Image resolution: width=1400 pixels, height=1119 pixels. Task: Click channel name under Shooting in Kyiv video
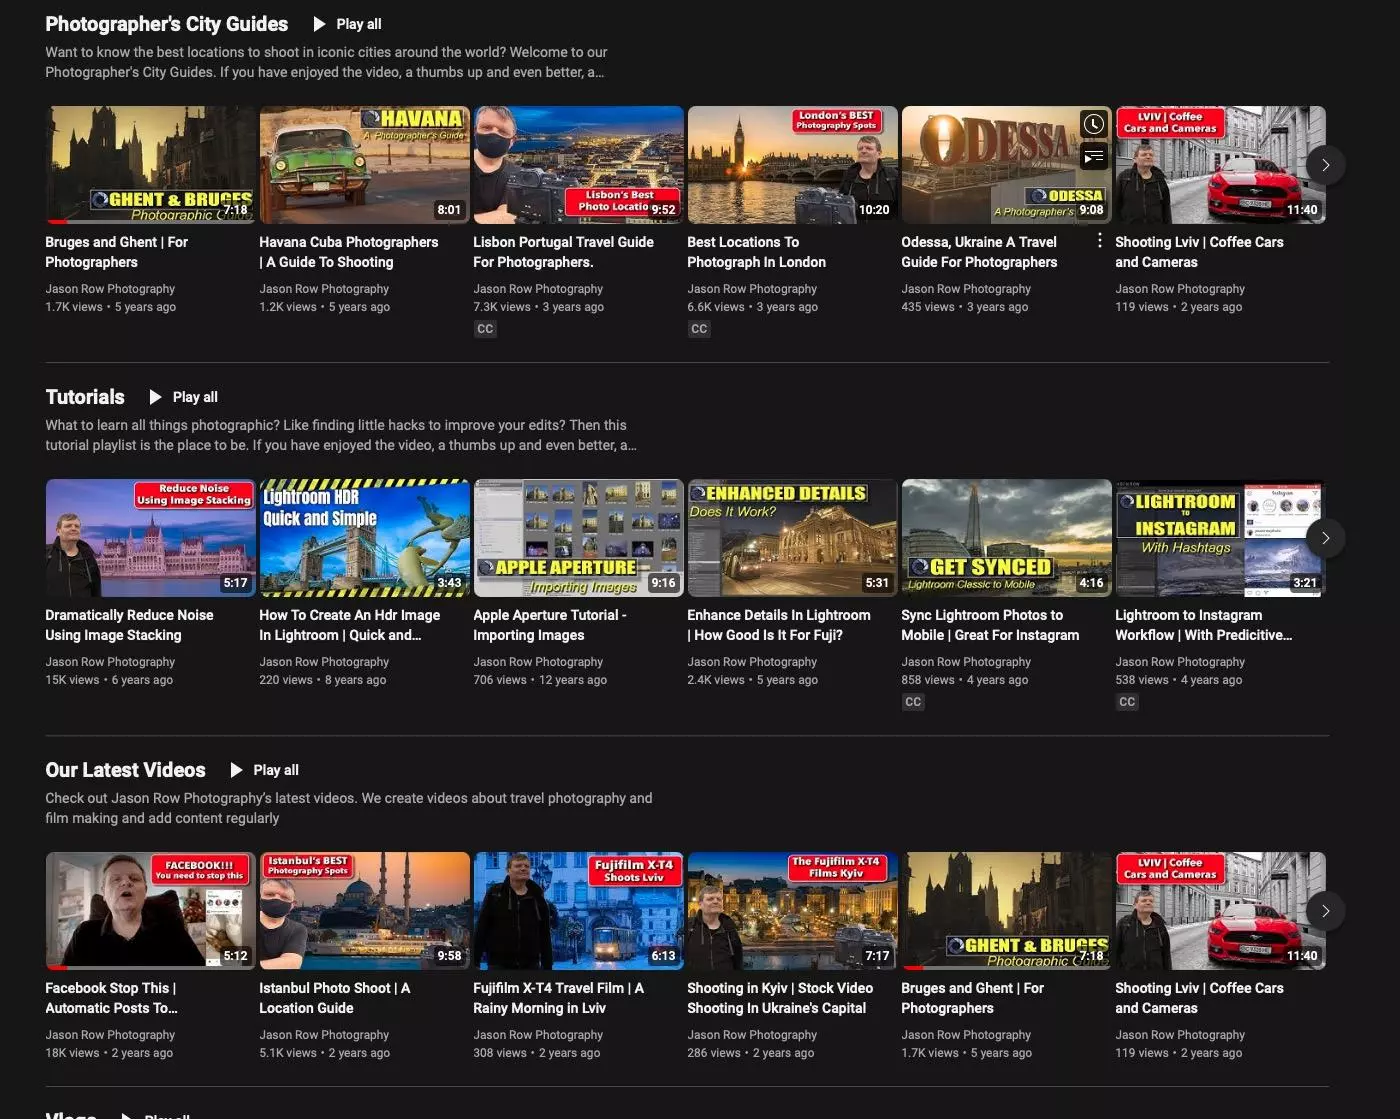tap(752, 1035)
